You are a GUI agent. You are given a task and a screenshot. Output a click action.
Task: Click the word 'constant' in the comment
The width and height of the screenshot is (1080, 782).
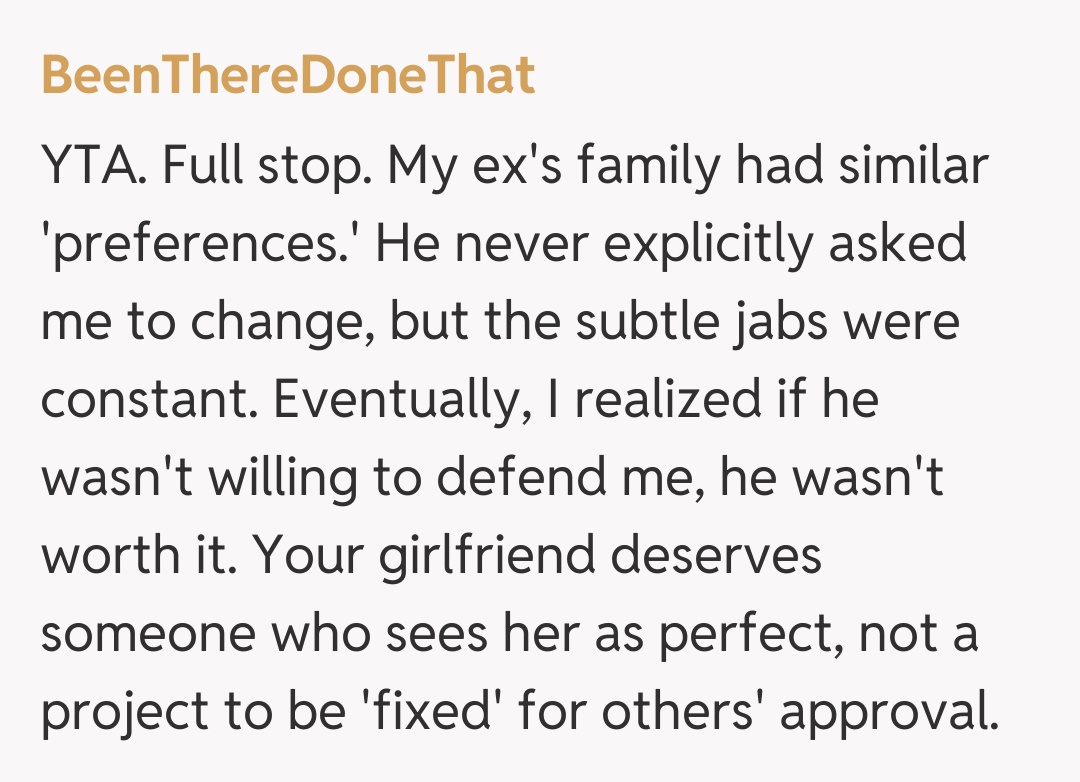click(x=149, y=399)
